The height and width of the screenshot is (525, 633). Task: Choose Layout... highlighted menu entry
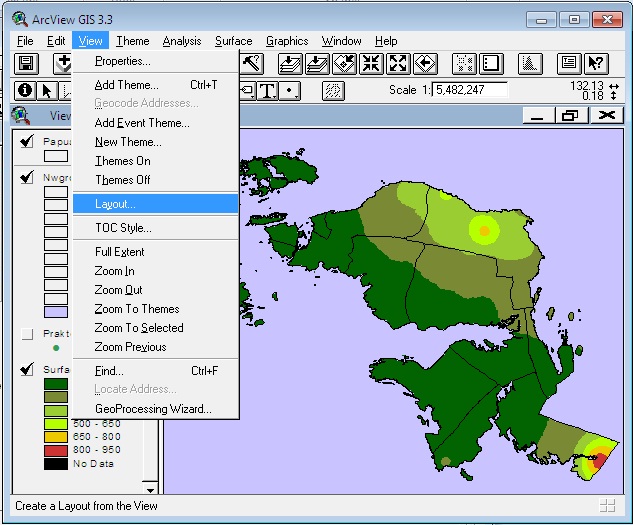[156, 204]
